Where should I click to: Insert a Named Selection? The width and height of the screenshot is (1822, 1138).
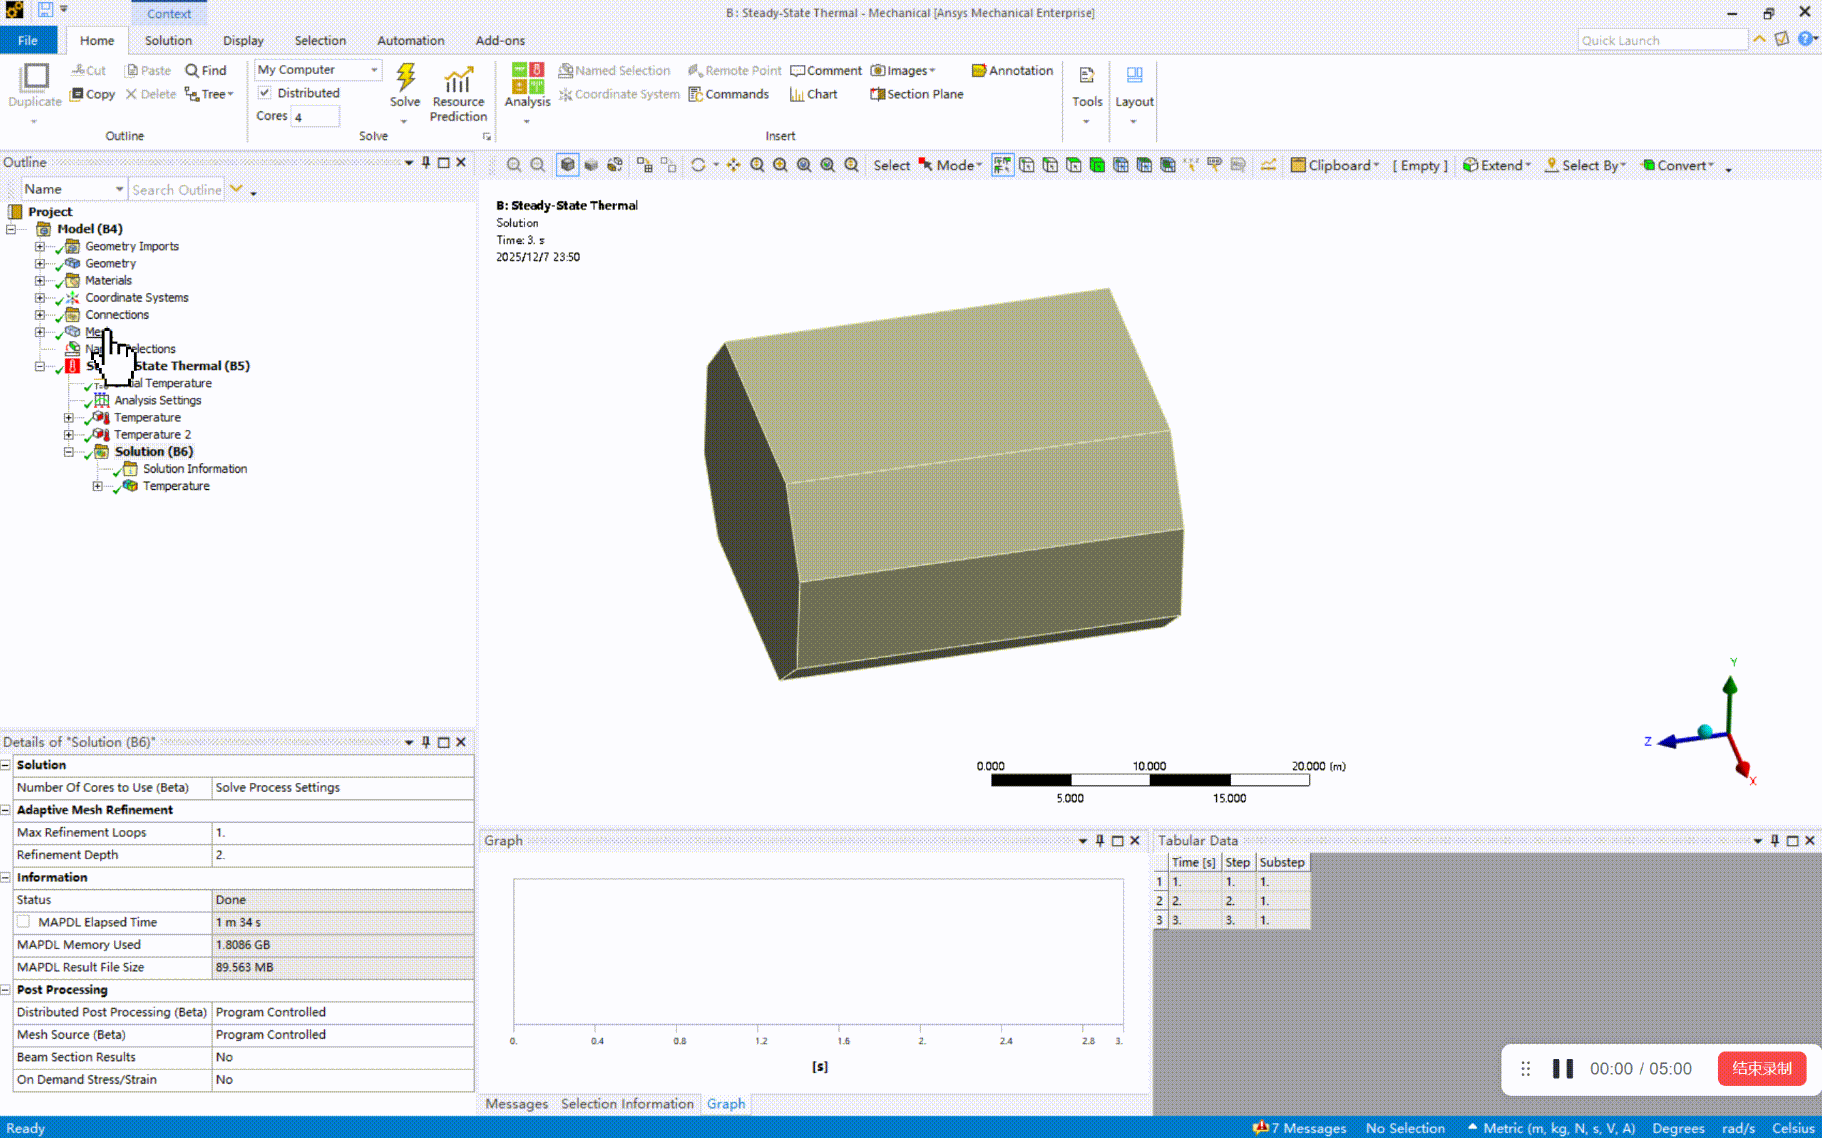tap(614, 70)
